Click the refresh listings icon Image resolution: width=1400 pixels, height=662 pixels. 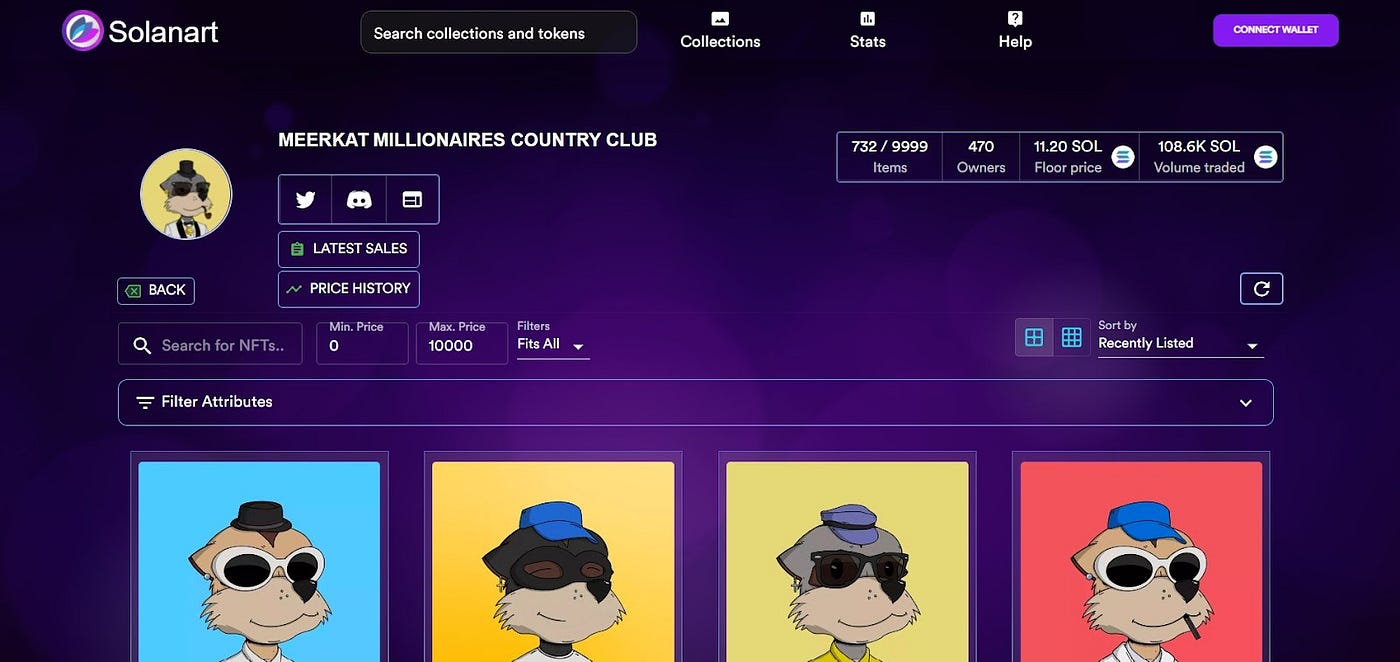tap(1261, 288)
